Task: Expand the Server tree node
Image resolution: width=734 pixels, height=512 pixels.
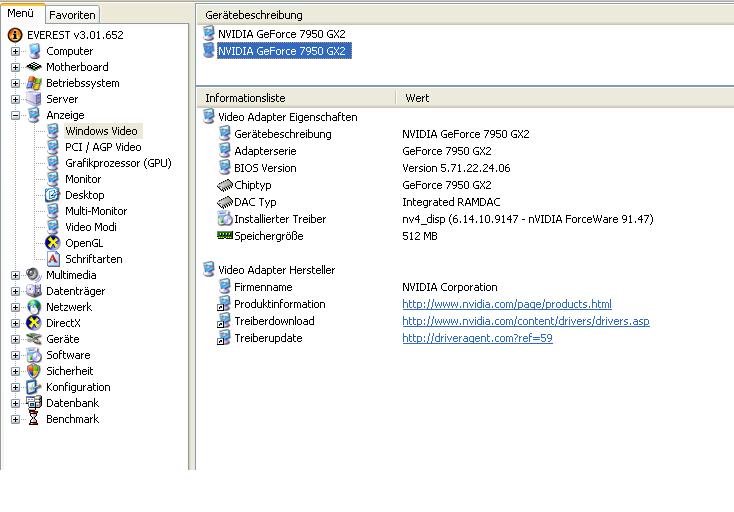Action: [x=15, y=99]
